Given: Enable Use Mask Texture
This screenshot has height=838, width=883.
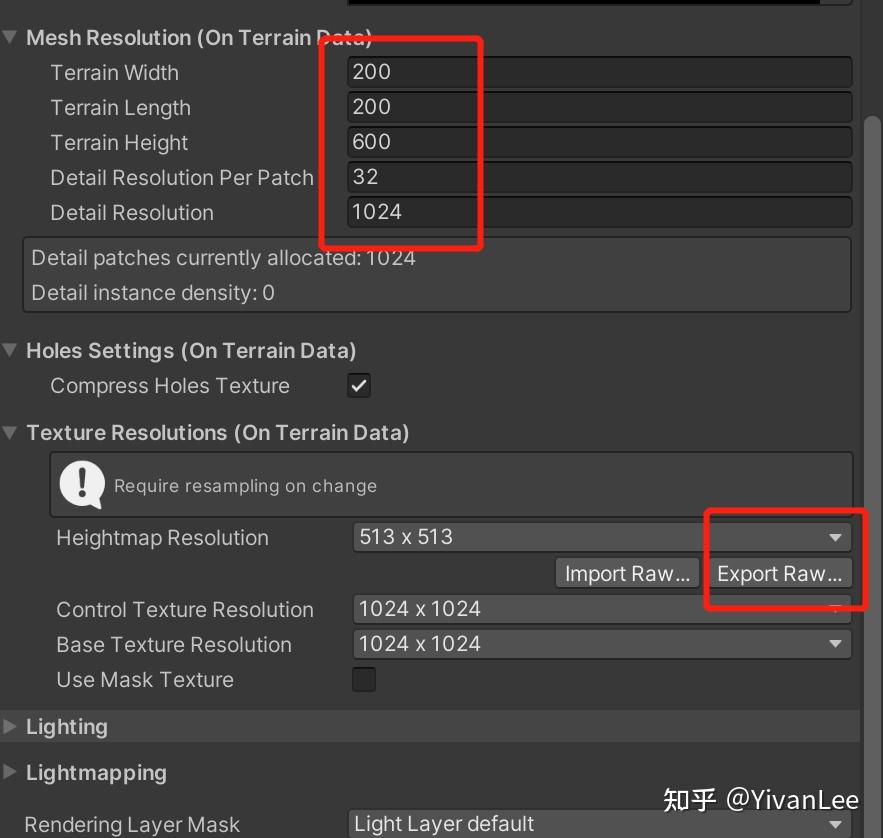Looking at the screenshot, I should [363, 679].
